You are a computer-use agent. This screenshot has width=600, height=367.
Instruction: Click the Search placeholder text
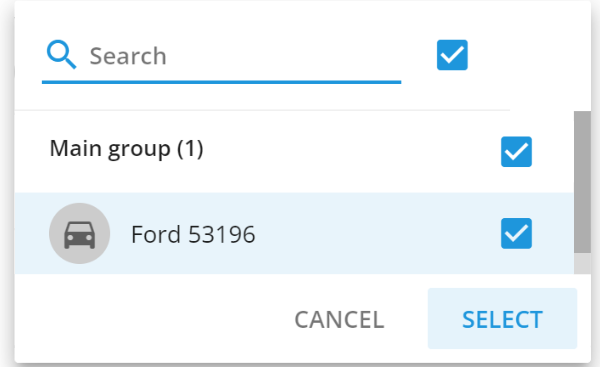(x=128, y=56)
